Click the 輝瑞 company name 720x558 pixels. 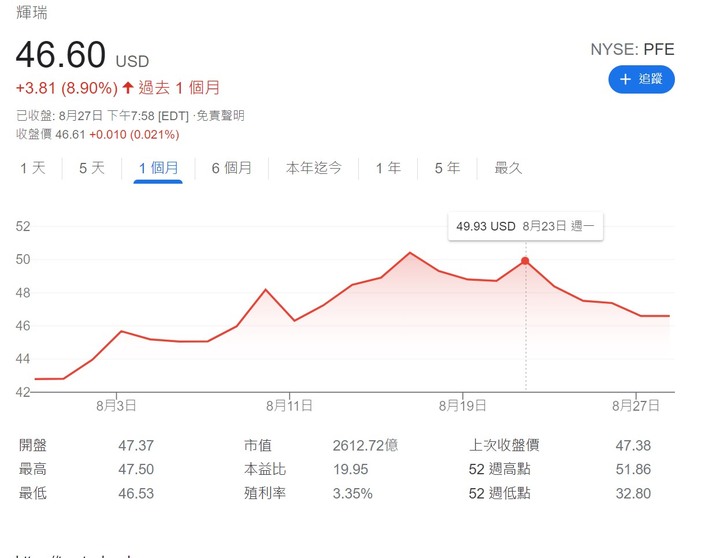(32, 12)
